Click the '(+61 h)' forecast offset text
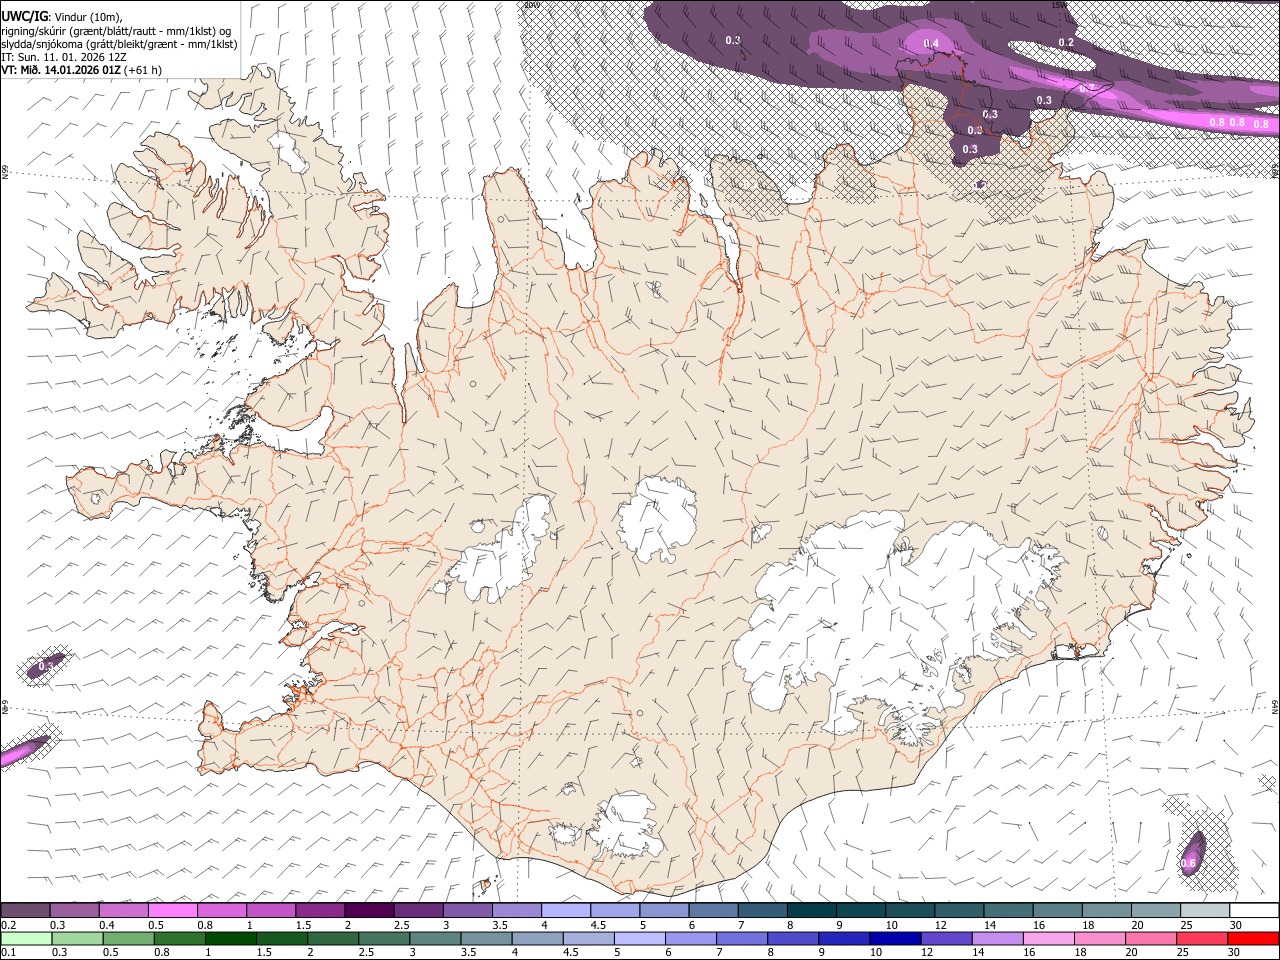 (144, 70)
